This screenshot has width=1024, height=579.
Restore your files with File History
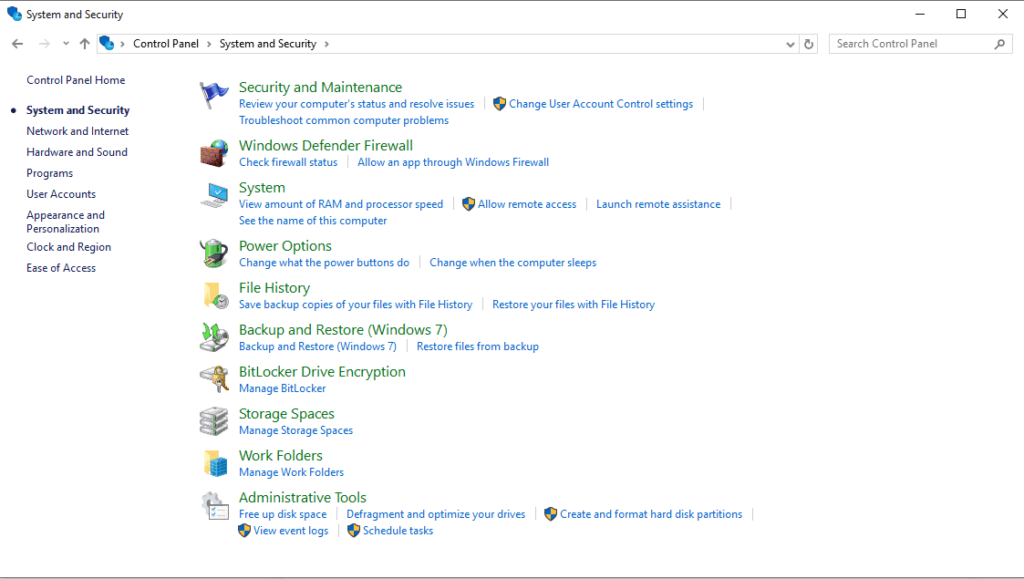573,304
